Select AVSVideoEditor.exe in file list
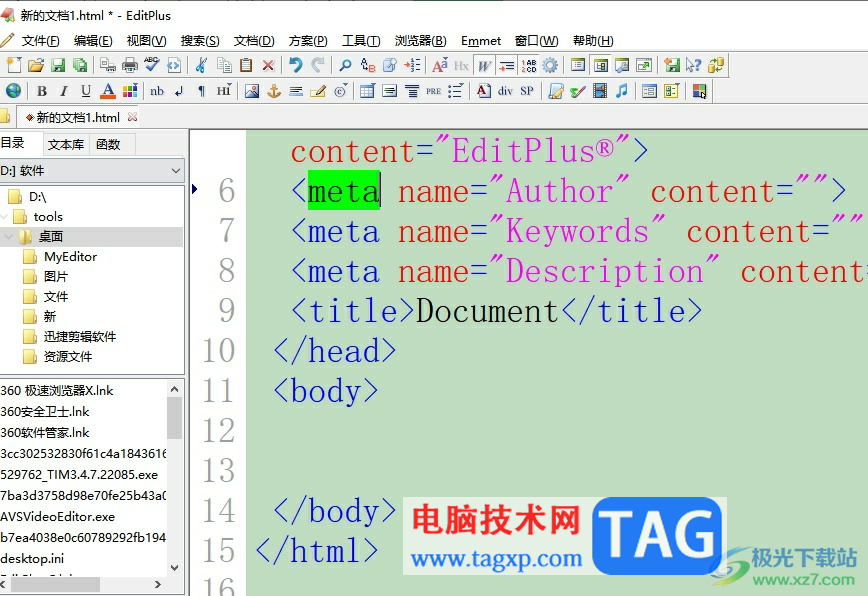 tap(58, 516)
